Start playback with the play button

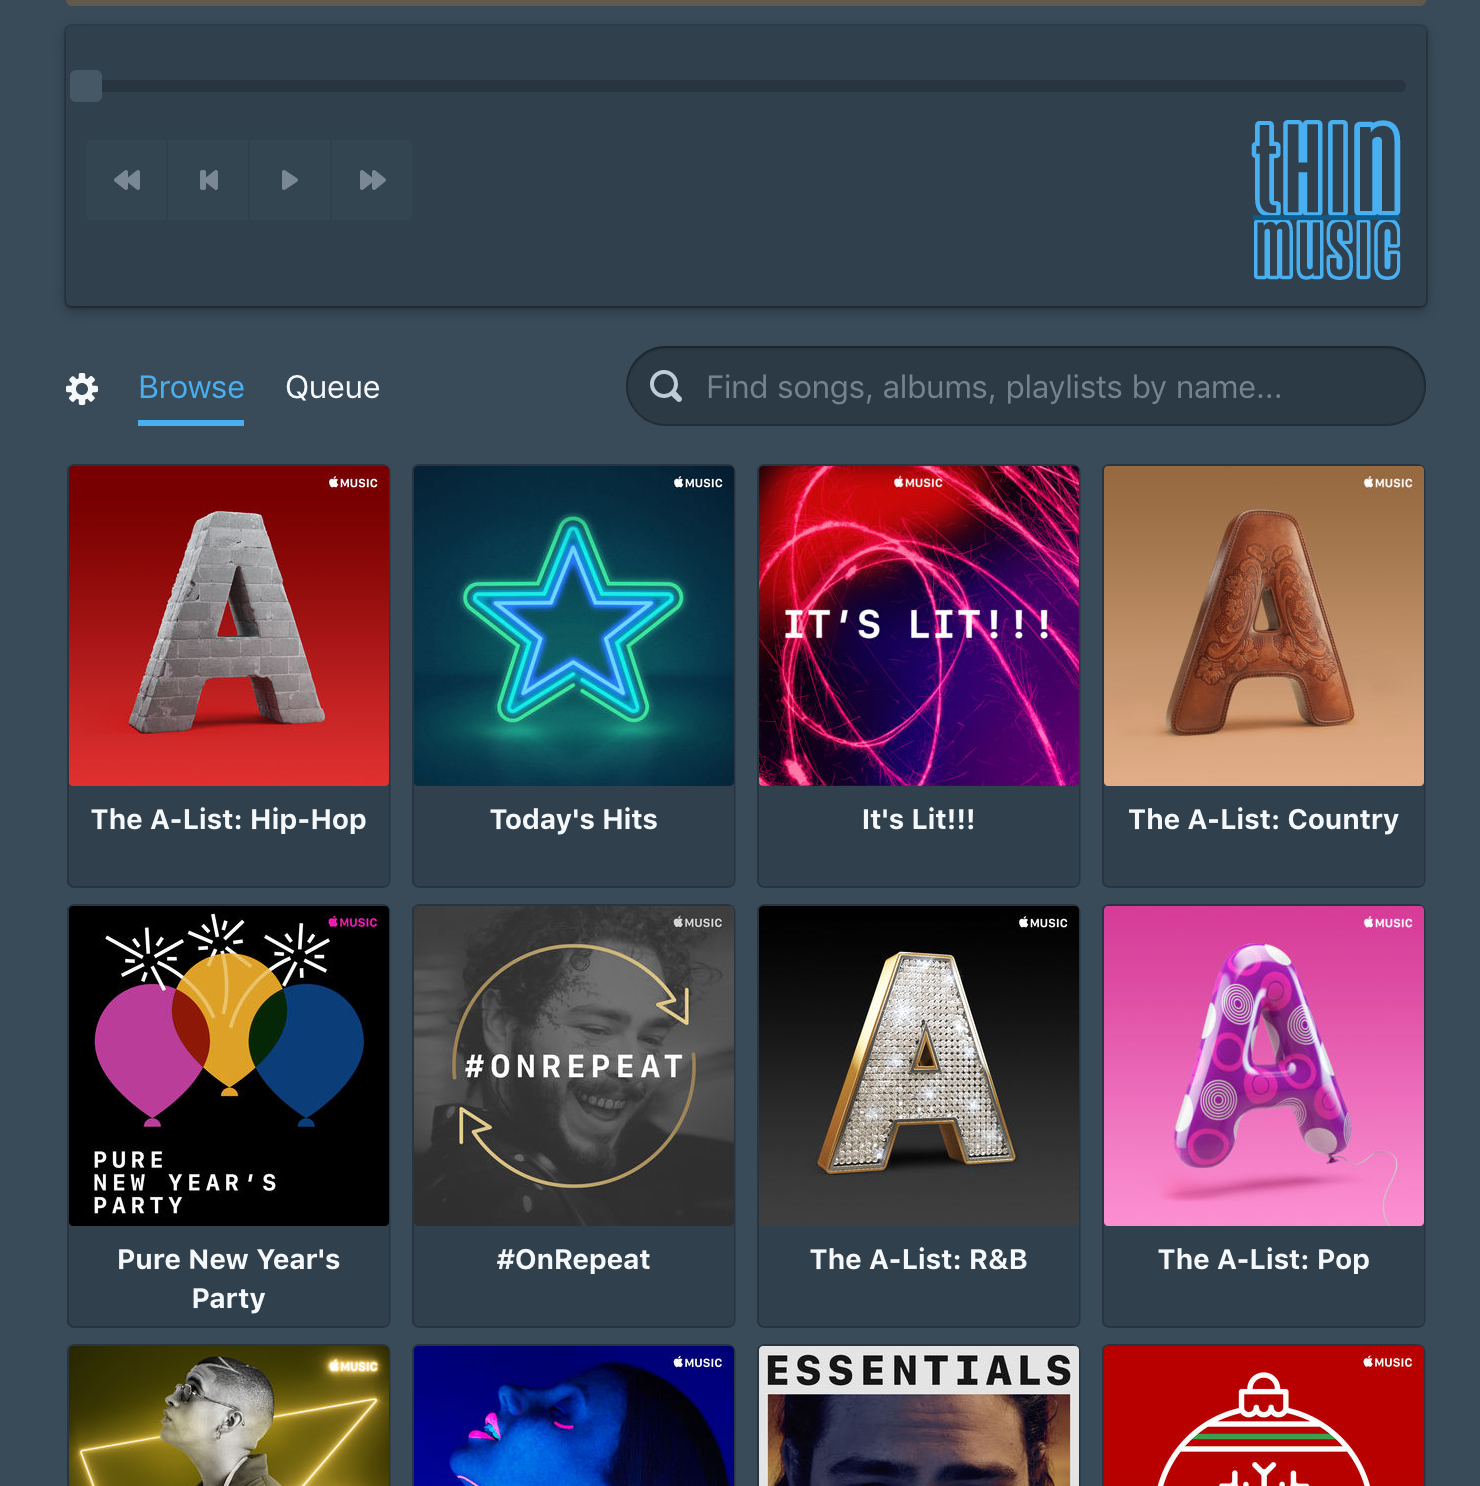coord(290,180)
